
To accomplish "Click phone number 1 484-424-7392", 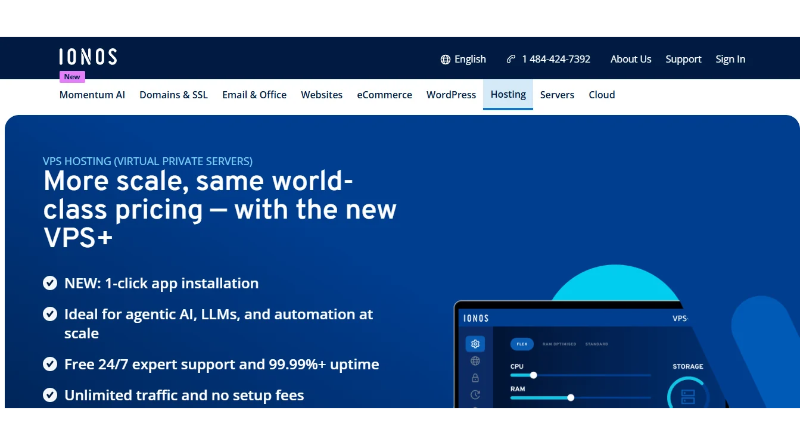I will coord(556,59).
